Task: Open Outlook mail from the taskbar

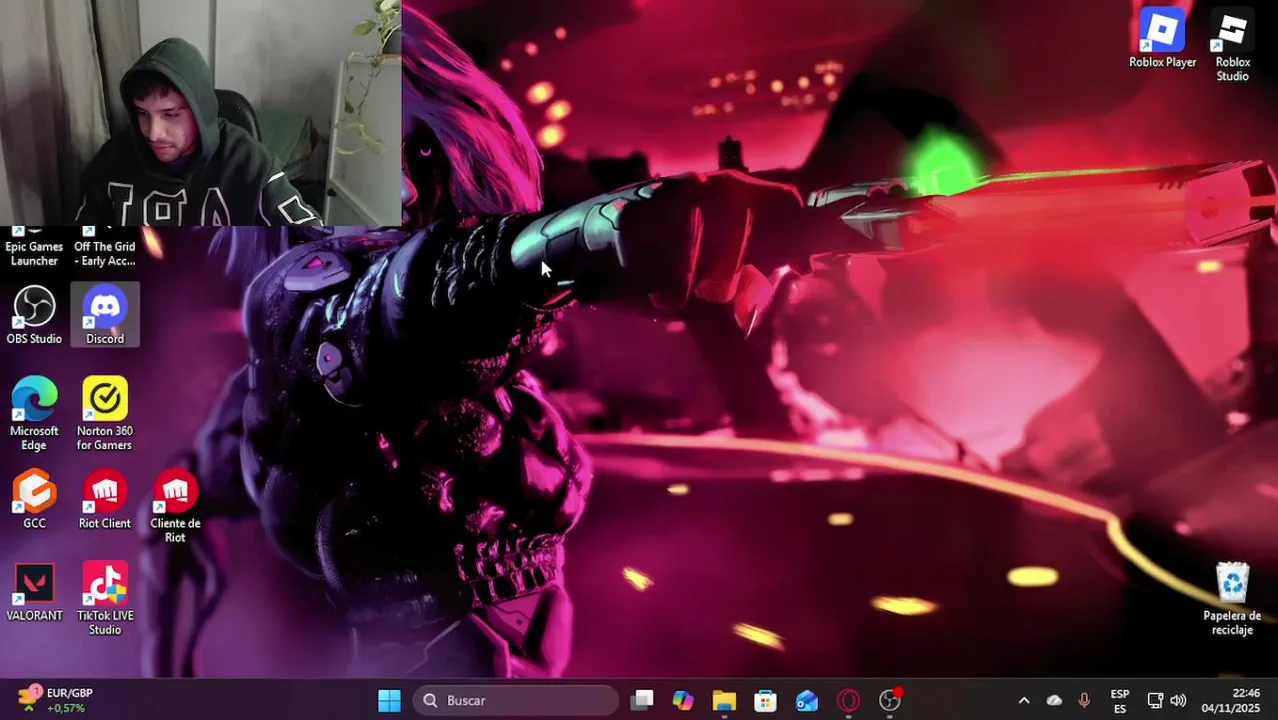Action: [x=807, y=701]
